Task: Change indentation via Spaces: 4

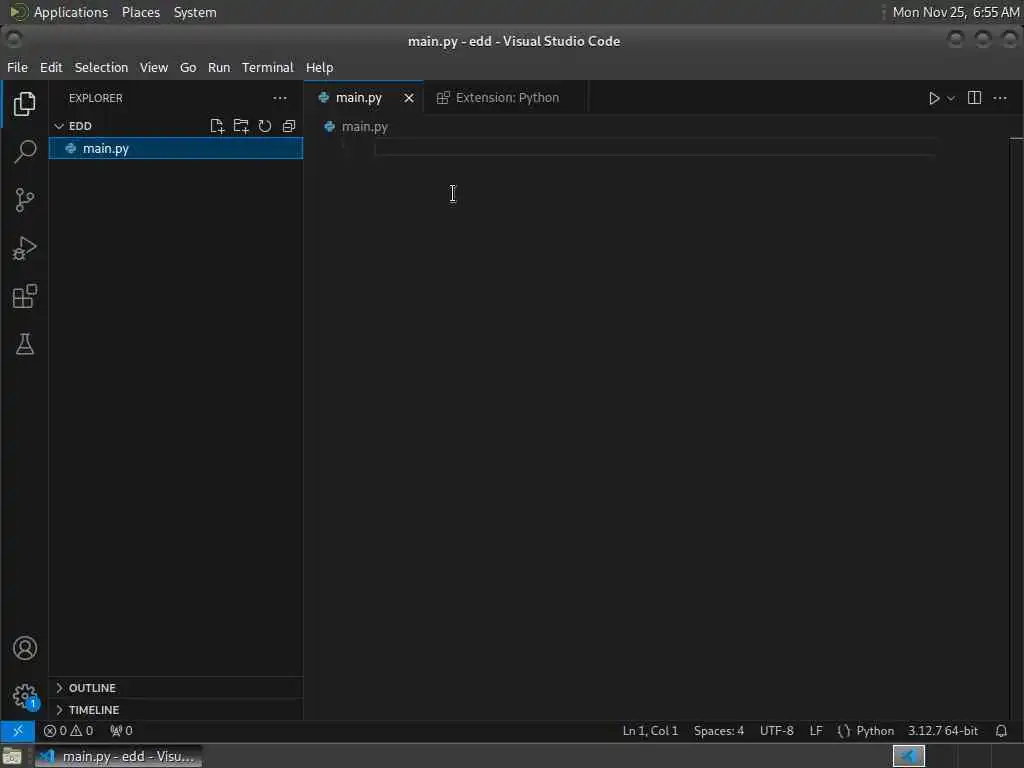Action: [x=719, y=731]
